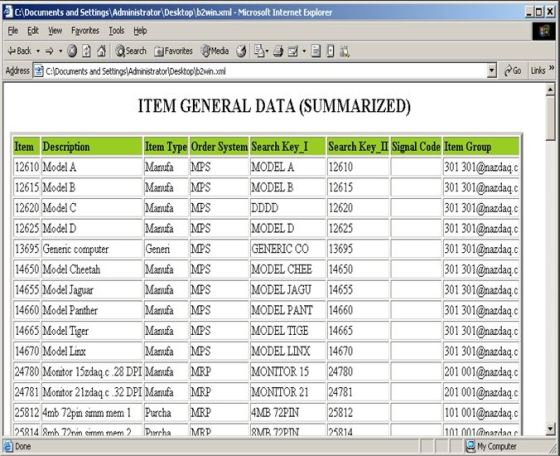Open the Back history dropdown arrow
The width and height of the screenshot is (560, 456).
pos(38,51)
